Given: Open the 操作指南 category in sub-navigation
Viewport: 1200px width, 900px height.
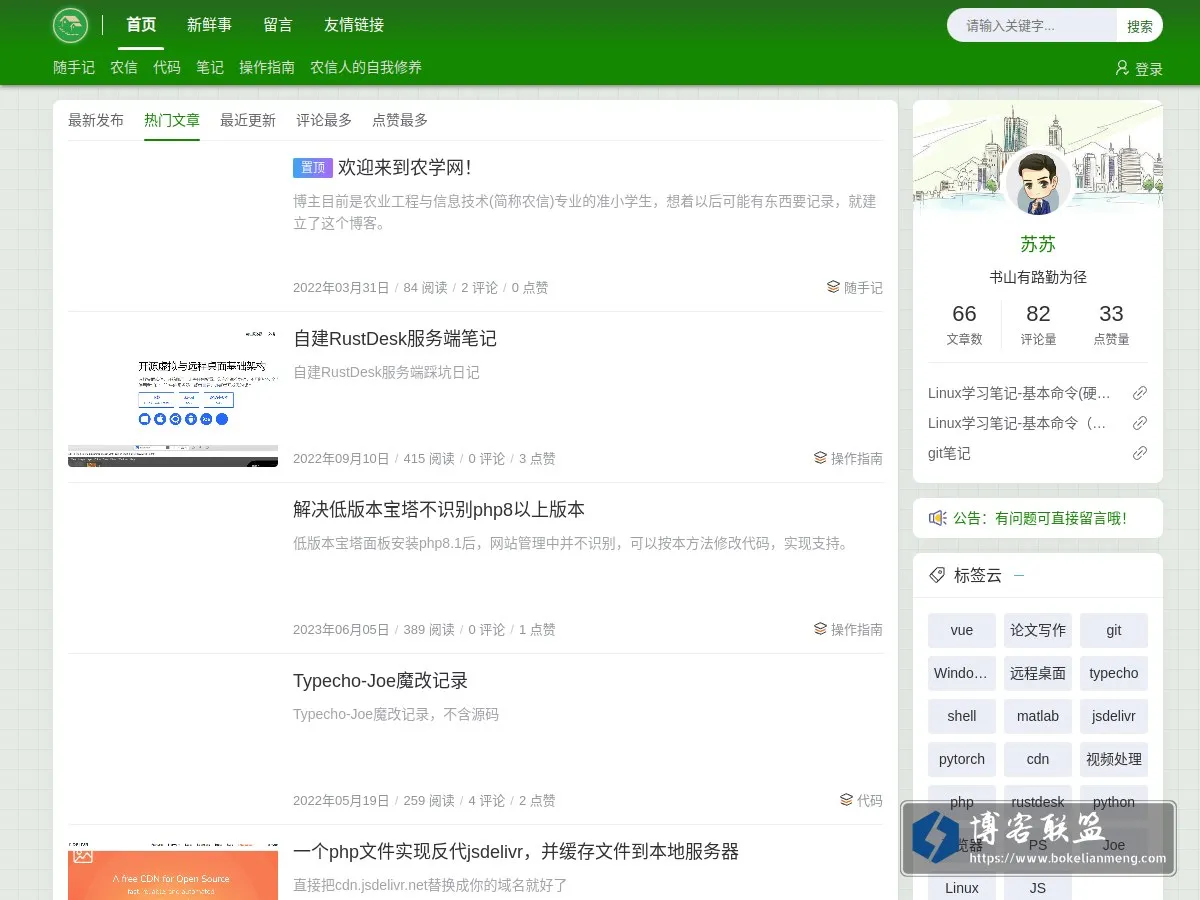Looking at the screenshot, I should (x=267, y=67).
